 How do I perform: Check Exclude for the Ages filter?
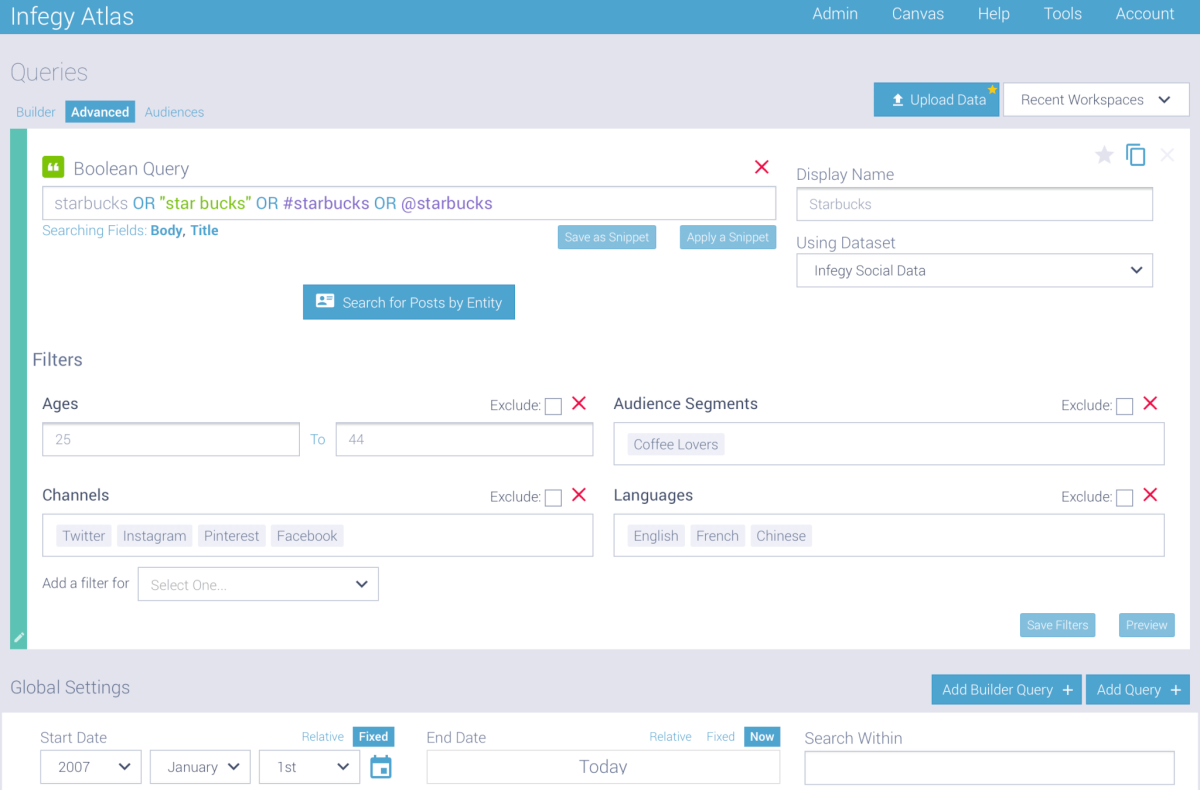point(553,406)
